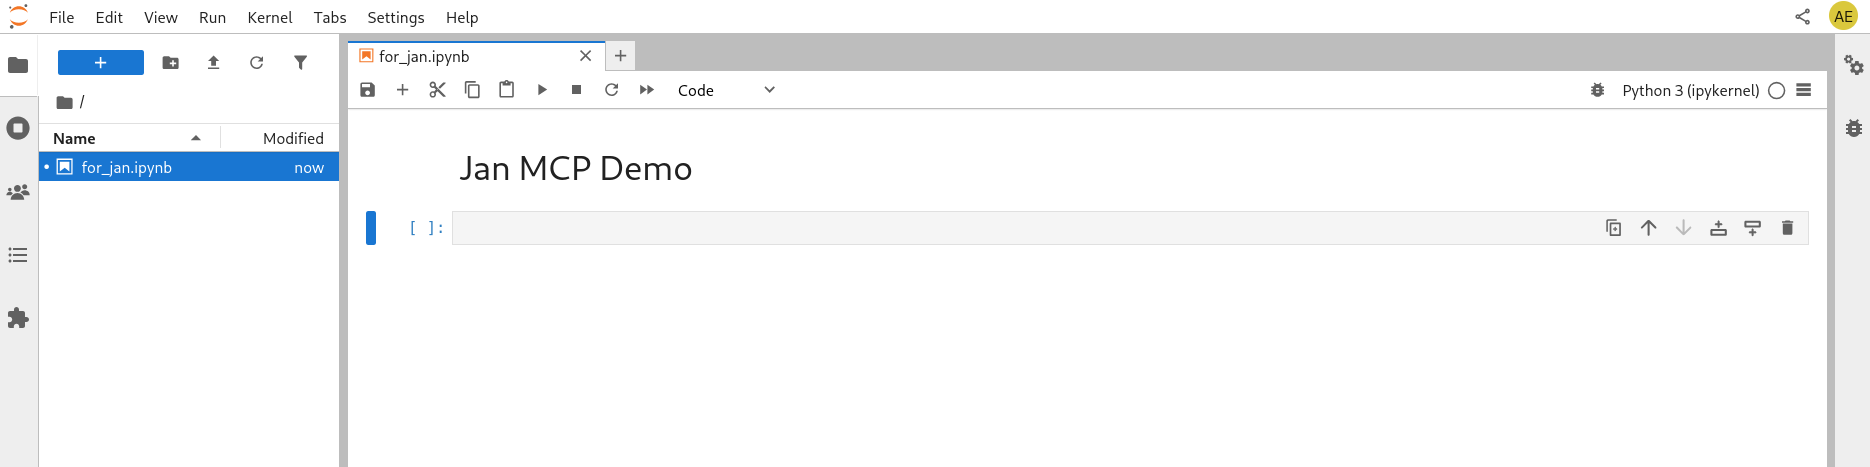The height and width of the screenshot is (467, 1870).
Task: Delete the selected cell with trash icon
Action: click(1787, 228)
